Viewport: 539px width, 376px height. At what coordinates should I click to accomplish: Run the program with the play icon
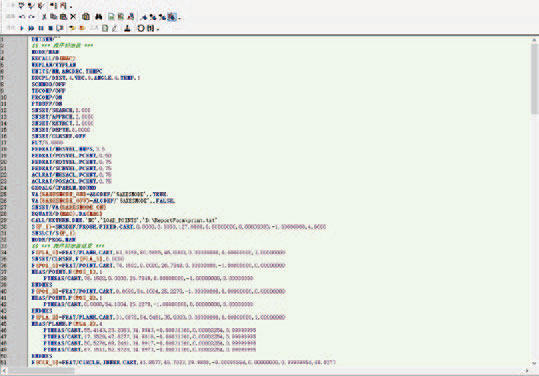click(x=22, y=28)
